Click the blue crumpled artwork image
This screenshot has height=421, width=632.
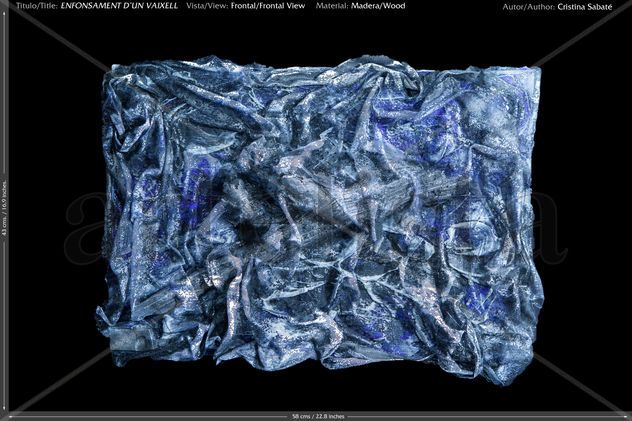click(x=320, y=220)
